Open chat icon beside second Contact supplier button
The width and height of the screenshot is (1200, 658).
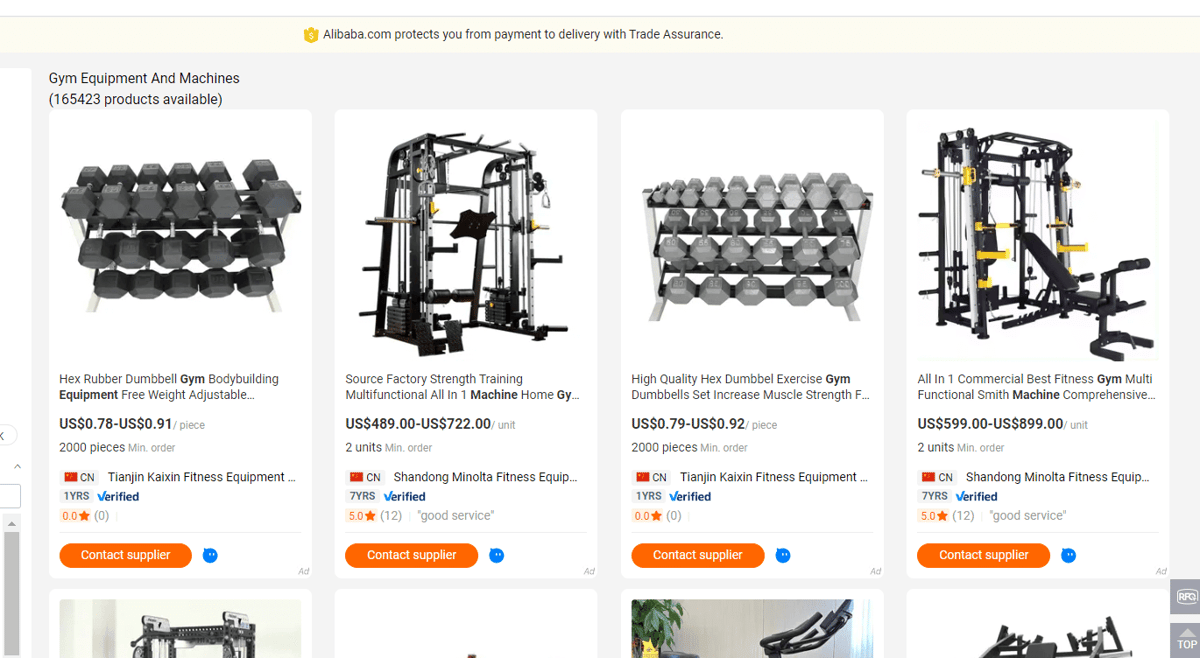point(496,555)
